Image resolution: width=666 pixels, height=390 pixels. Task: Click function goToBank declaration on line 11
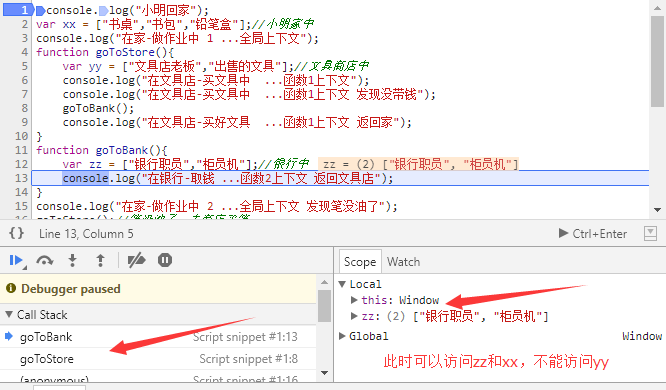point(102,150)
